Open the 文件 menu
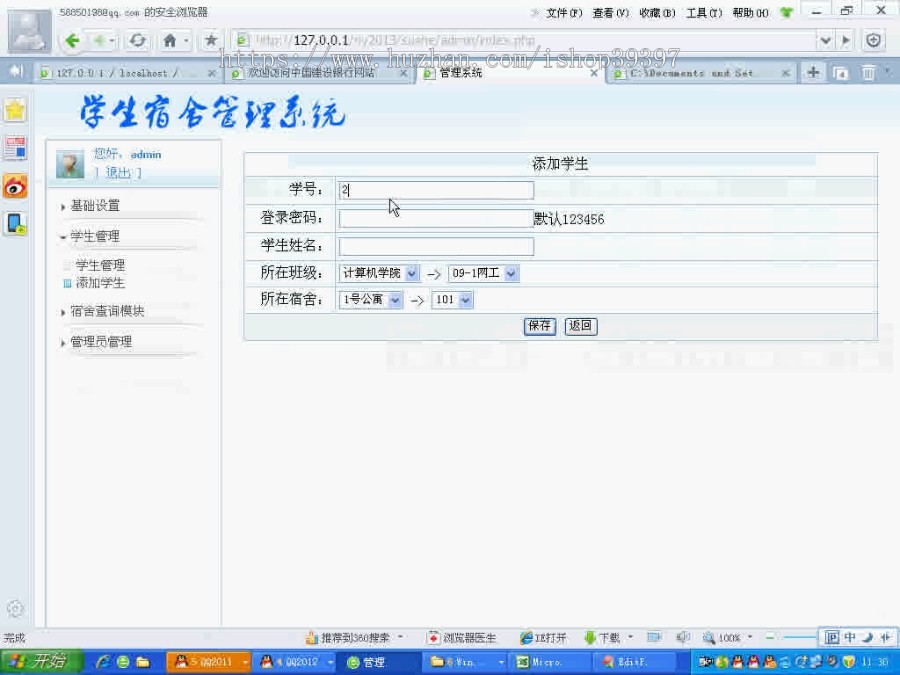Image resolution: width=900 pixels, height=675 pixels. 564,13
